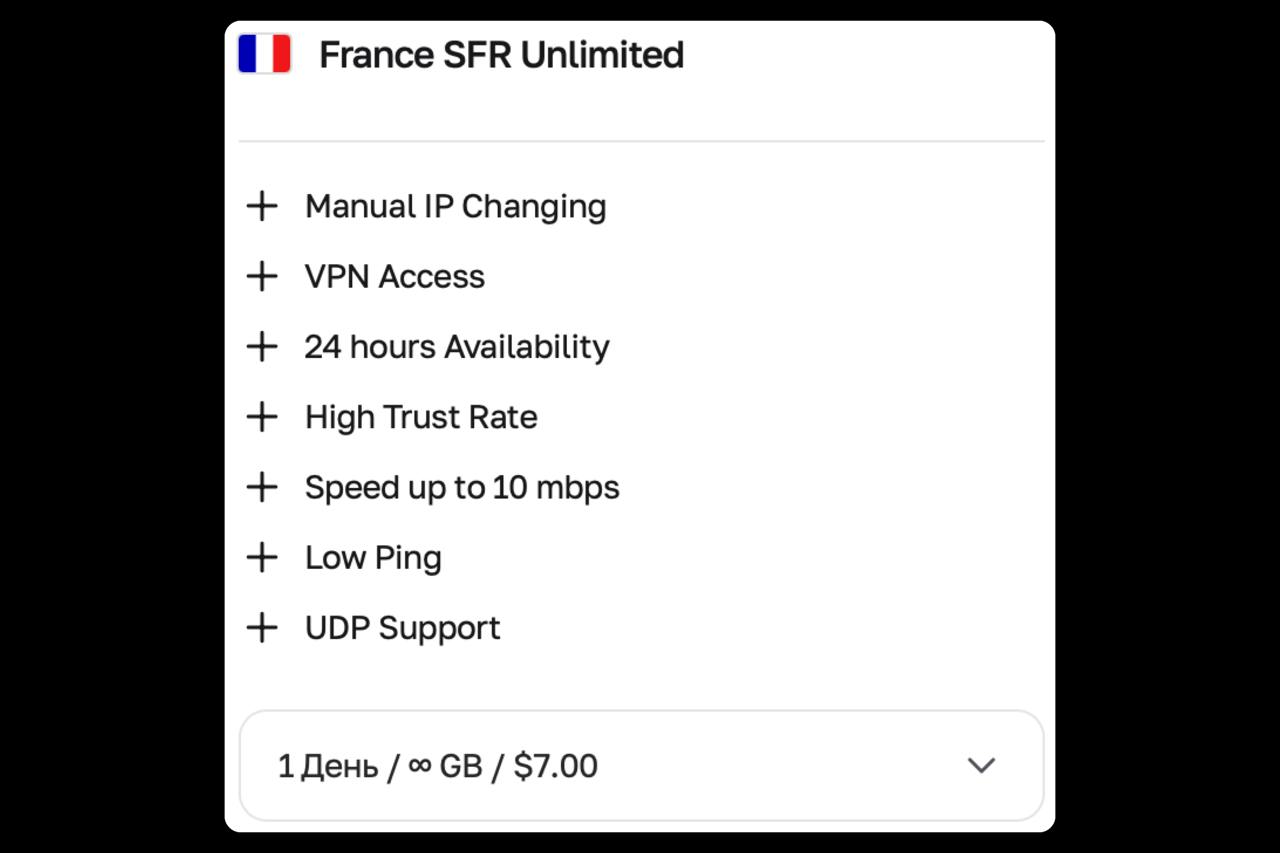Click the VPN Access feature label

pyautogui.click(x=395, y=277)
